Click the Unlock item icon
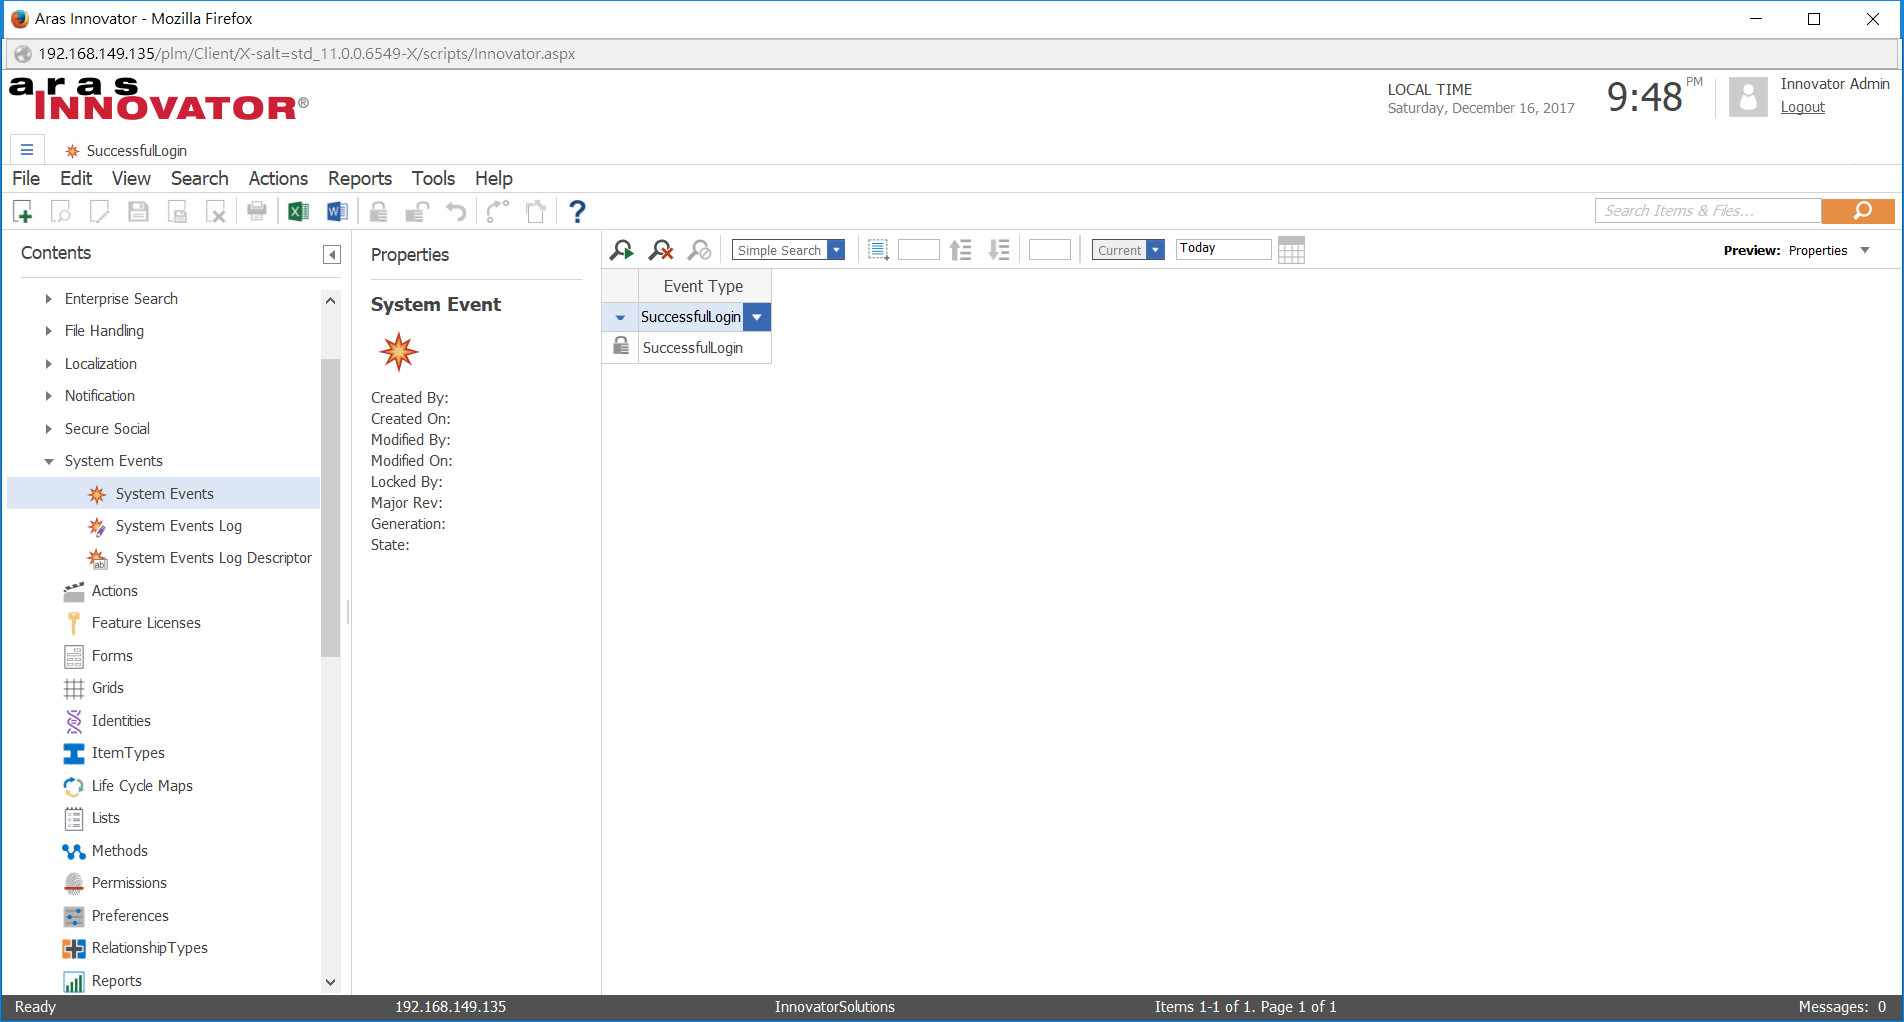This screenshot has width=1904, height=1022. [x=417, y=211]
